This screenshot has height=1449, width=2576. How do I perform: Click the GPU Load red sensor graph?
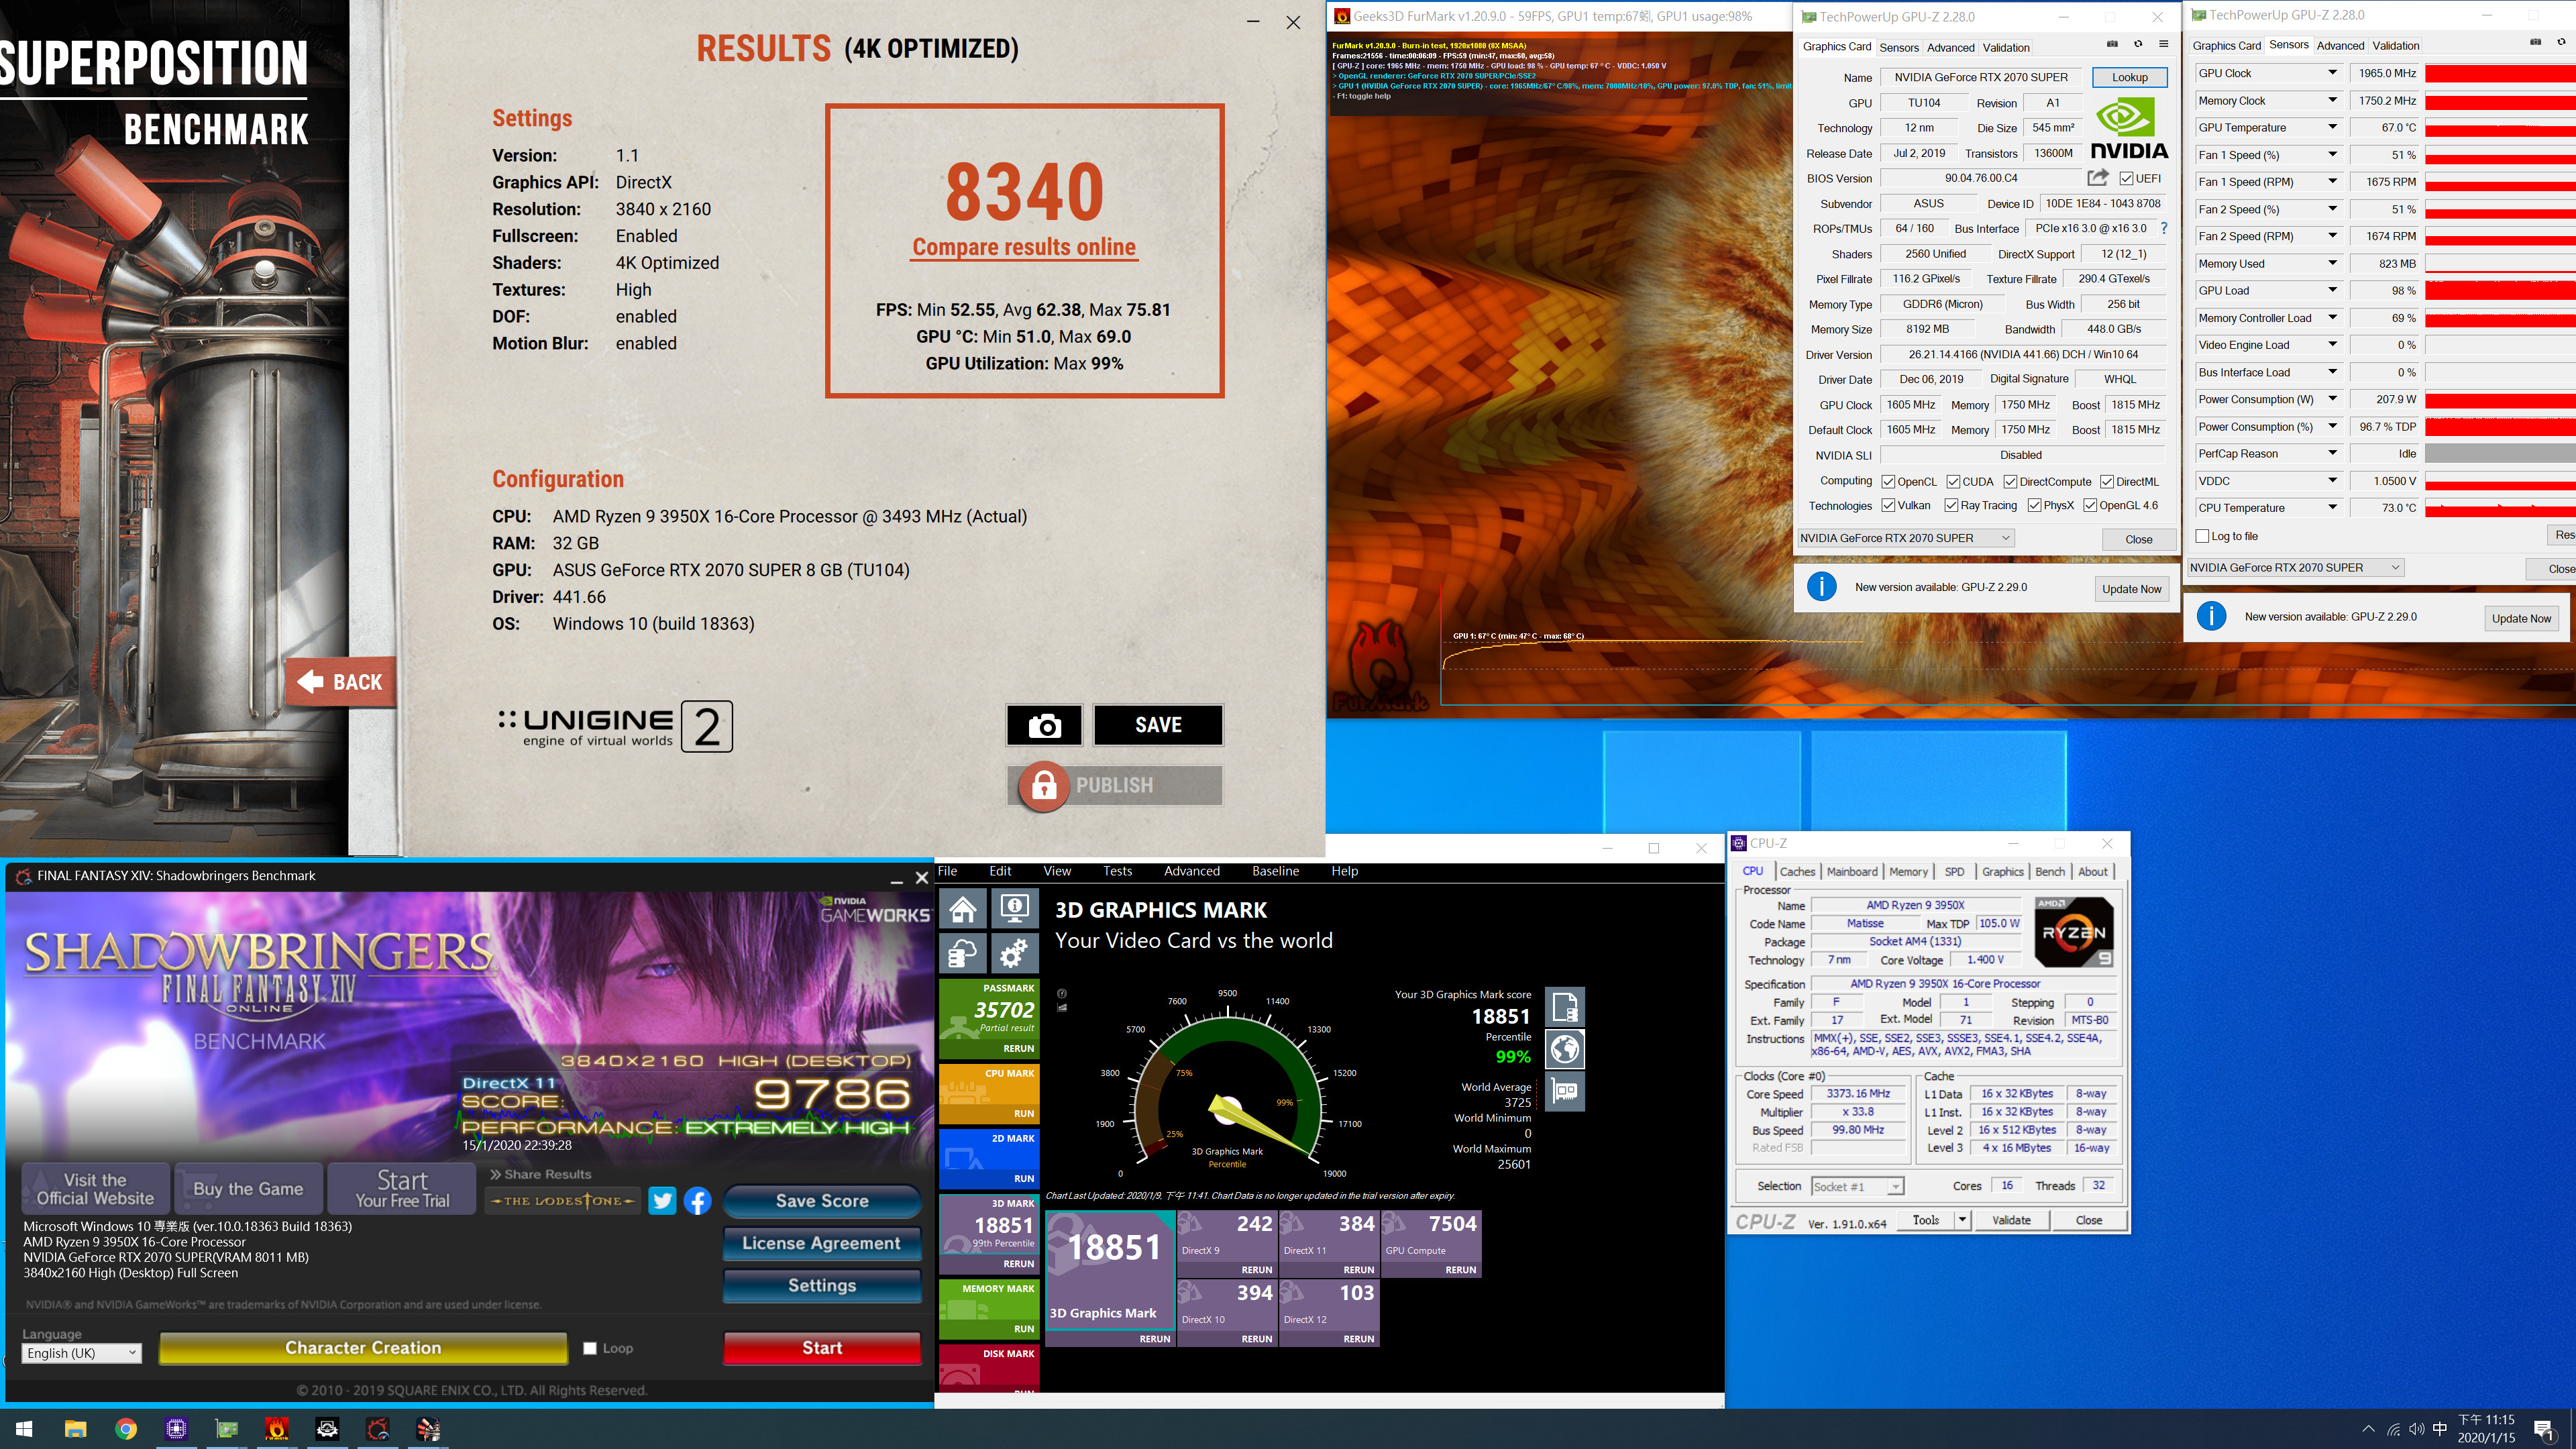coord(2500,290)
